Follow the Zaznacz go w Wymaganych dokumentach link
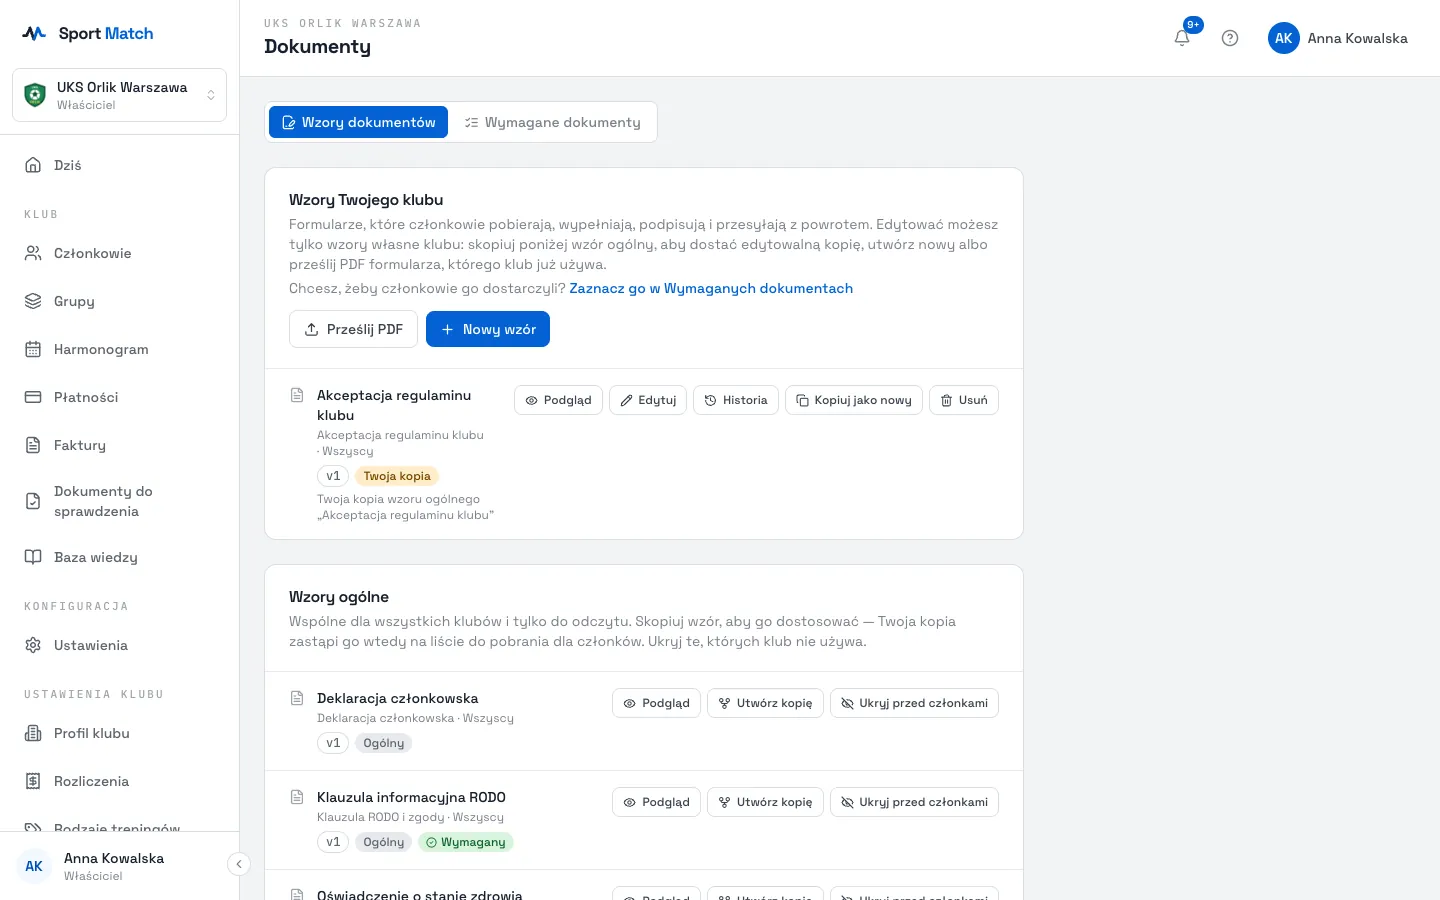 click(x=711, y=288)
